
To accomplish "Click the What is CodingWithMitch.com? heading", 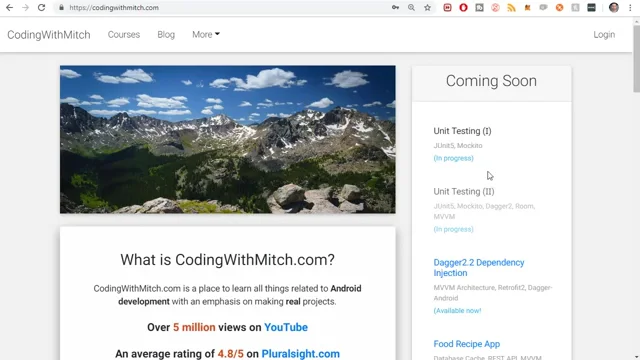I will pyautogui.click(x=227, y=260).
